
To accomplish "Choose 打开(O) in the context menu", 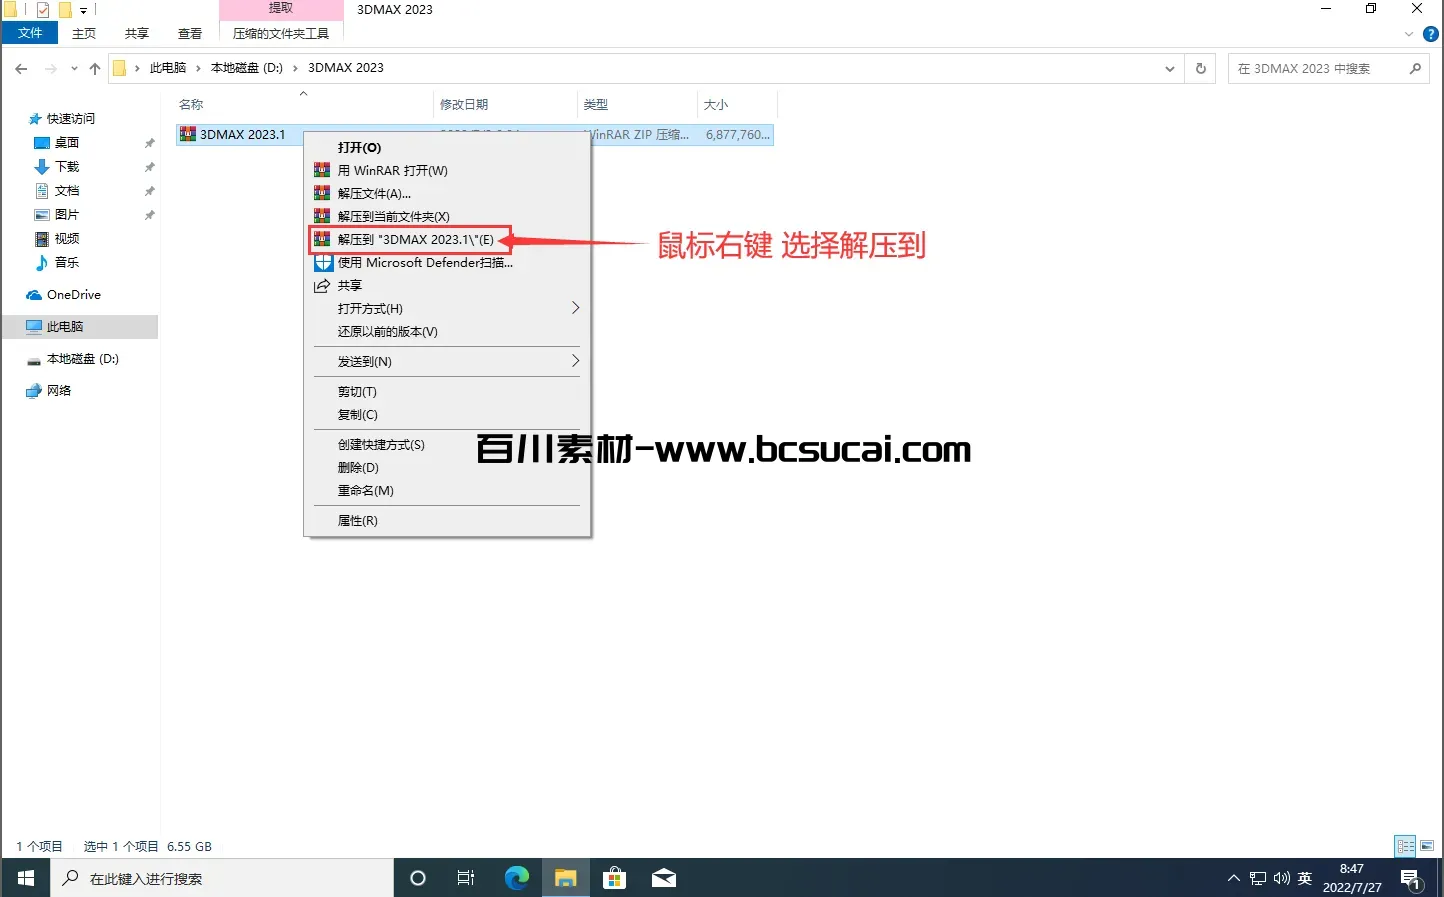I will tap(447, 147).
